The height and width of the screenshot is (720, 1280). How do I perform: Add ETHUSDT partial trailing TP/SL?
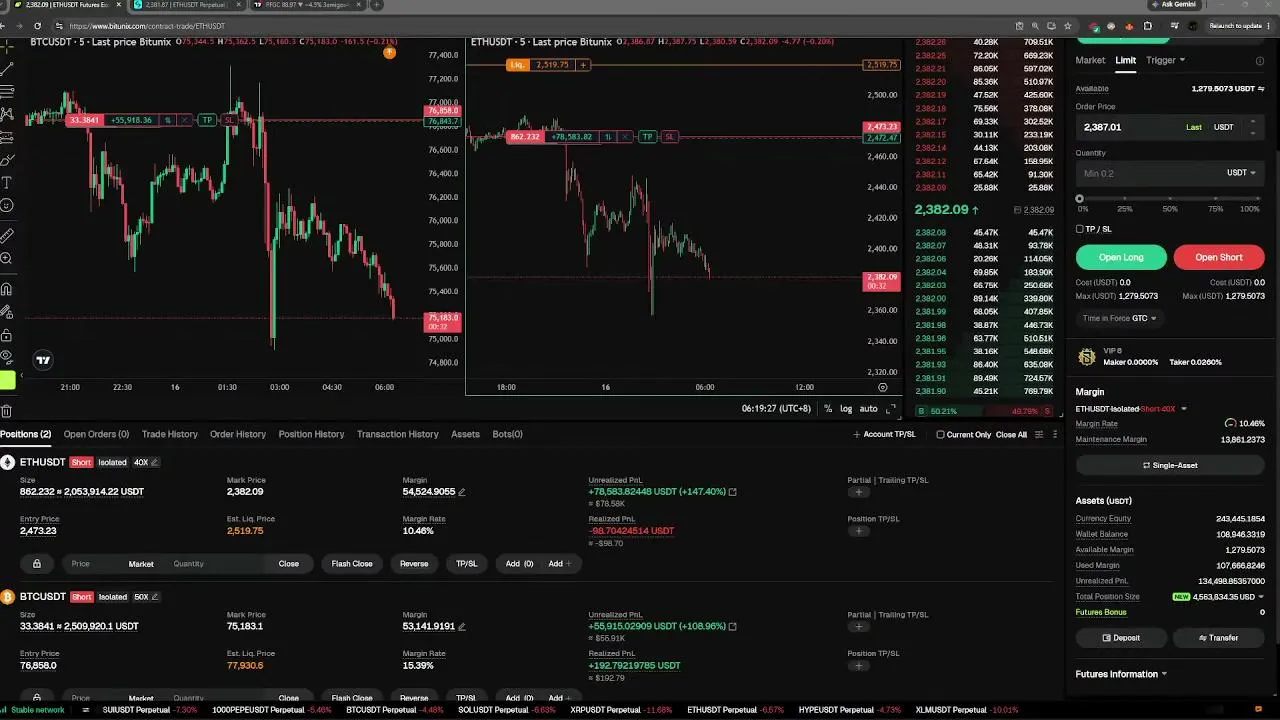(x=858, y=492)
